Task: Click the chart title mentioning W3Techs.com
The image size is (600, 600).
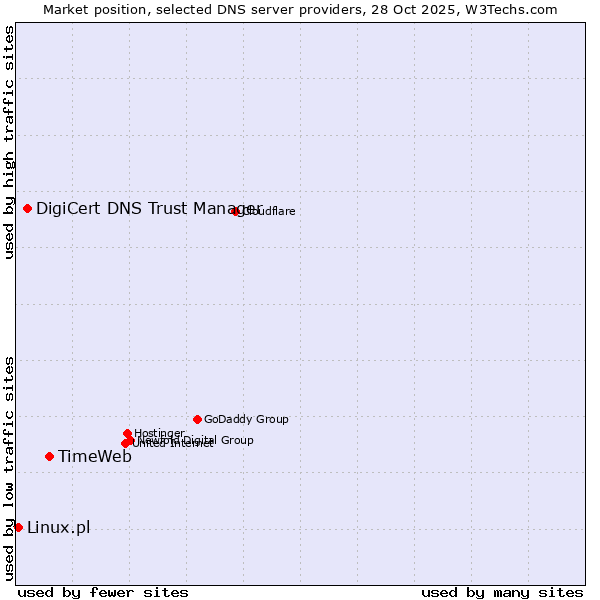Action: point(300,9)
